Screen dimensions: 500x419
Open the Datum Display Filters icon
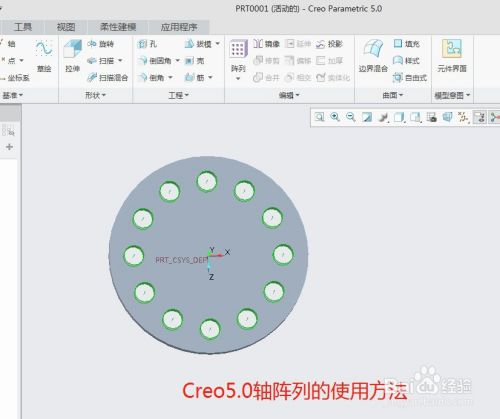click(x=463, y=117)
